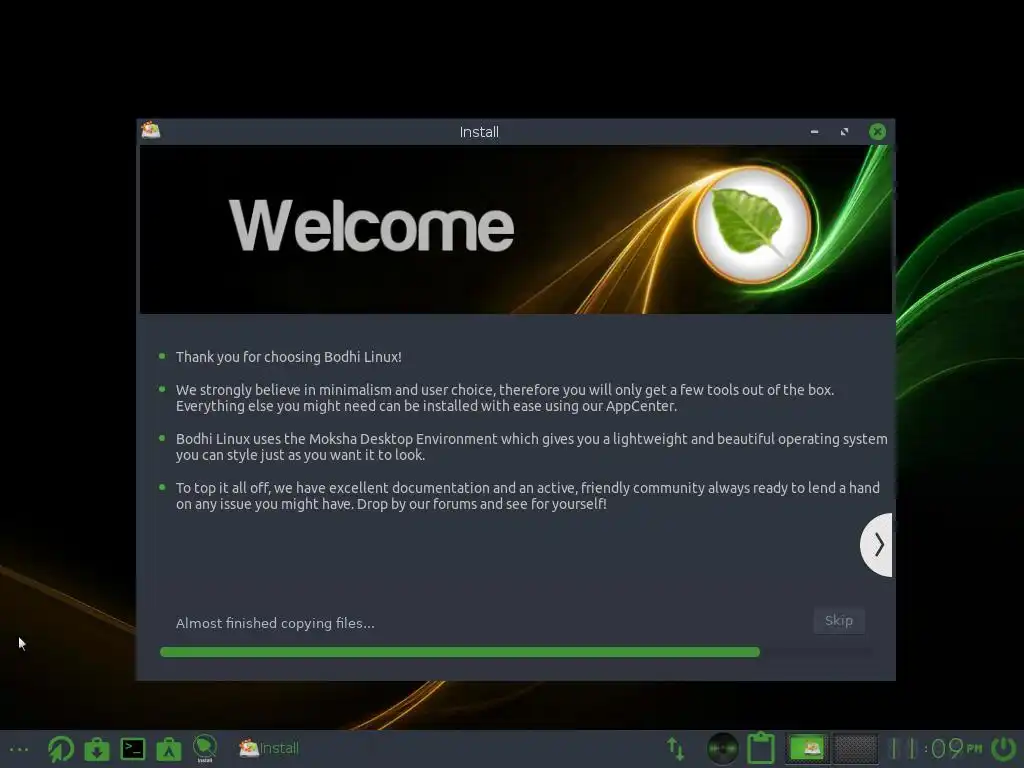Open the three-dots main menu in panel
Viewport: 1024px width, 768px height.
pyautogui.click(x=19, y=749)
